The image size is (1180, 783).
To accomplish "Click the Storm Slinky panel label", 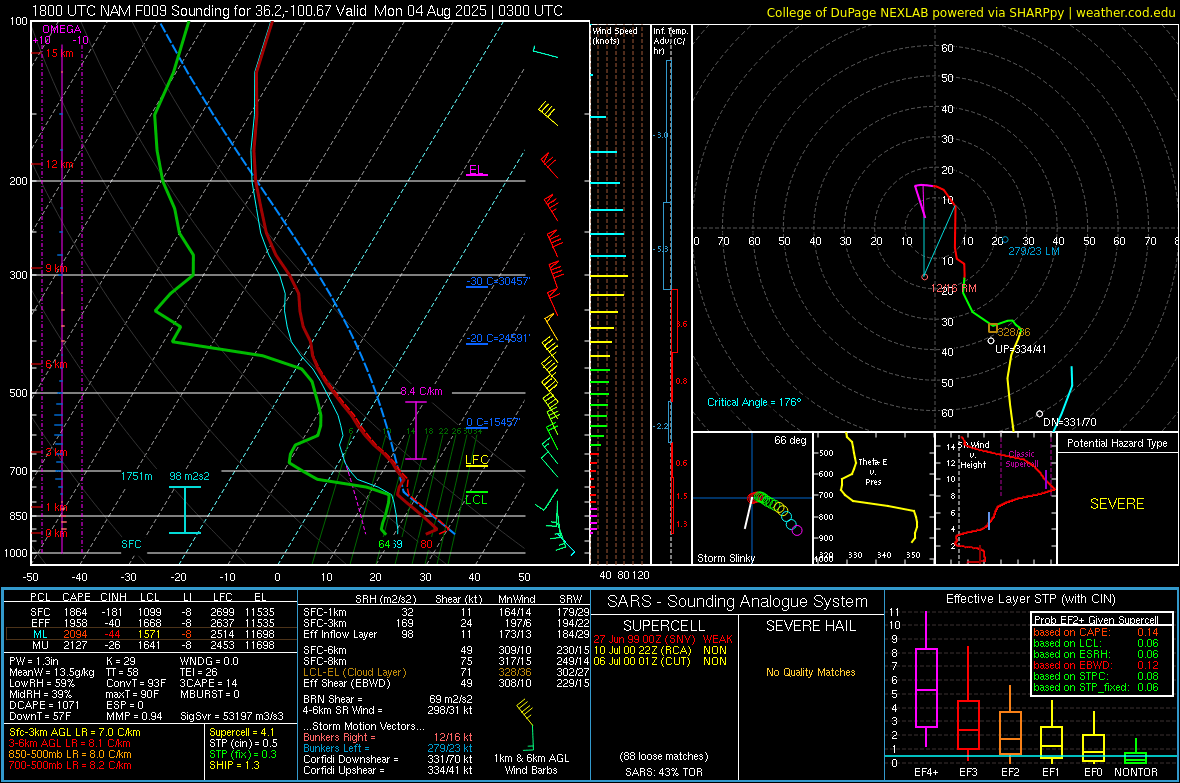I will pyautogui.click(x=725, y=558).
